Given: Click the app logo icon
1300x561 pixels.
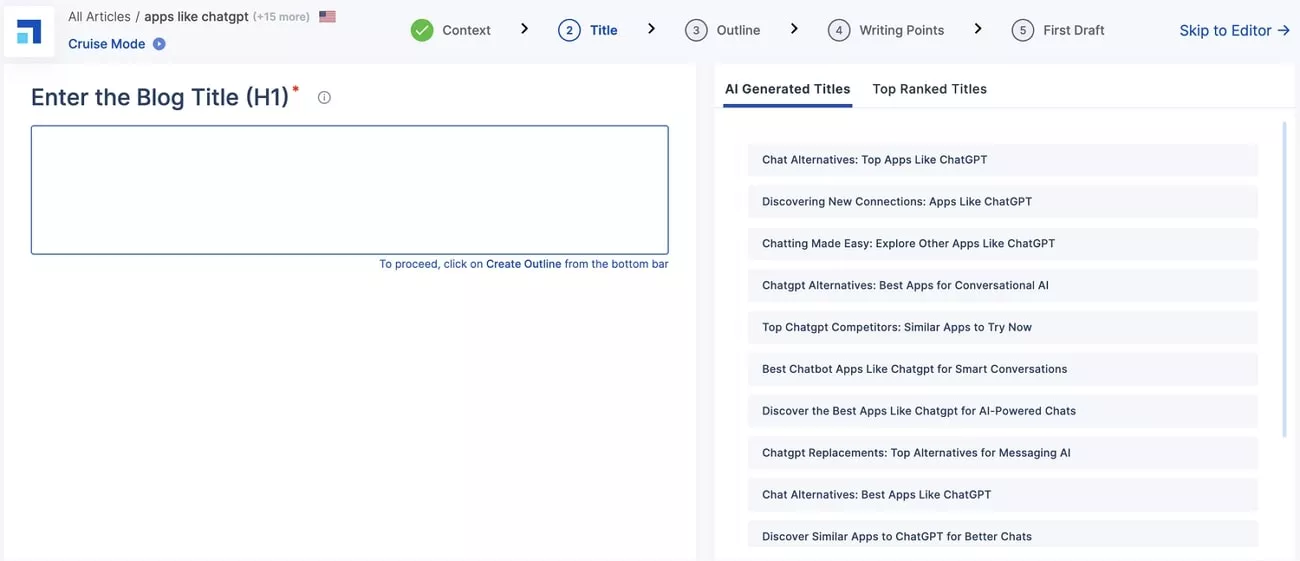Looking at the screenshot, I should click(29, 32).
